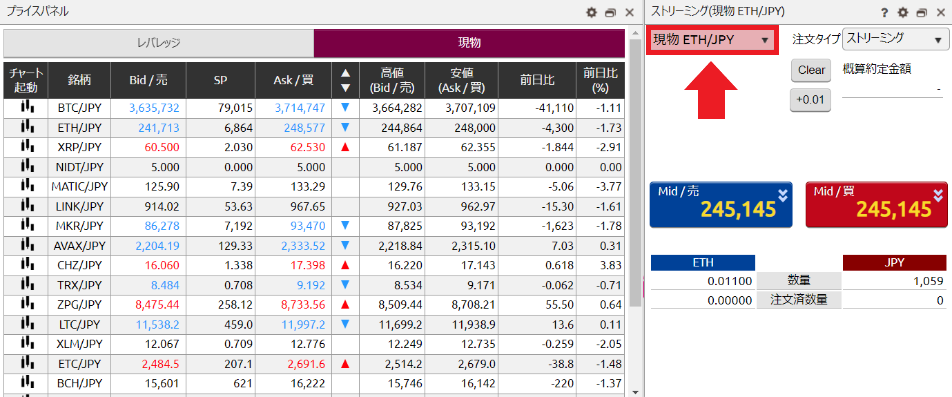Sort by 高値 (Bid/売) column header
Screen dimensions: 952x397
393,81
